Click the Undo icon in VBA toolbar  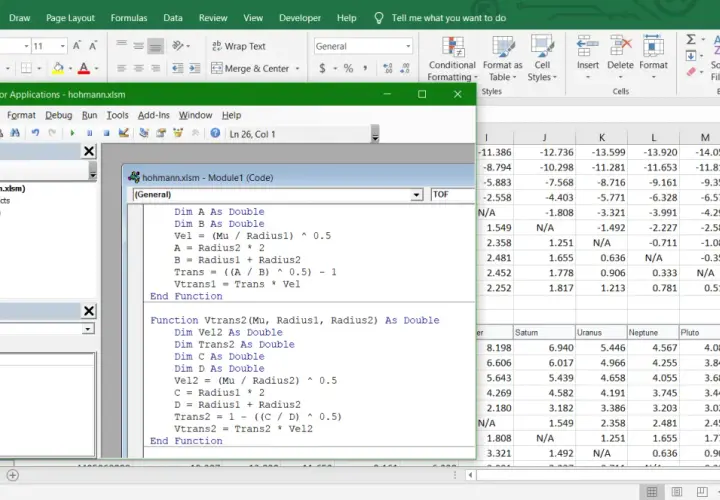click(x=35, y=133)
